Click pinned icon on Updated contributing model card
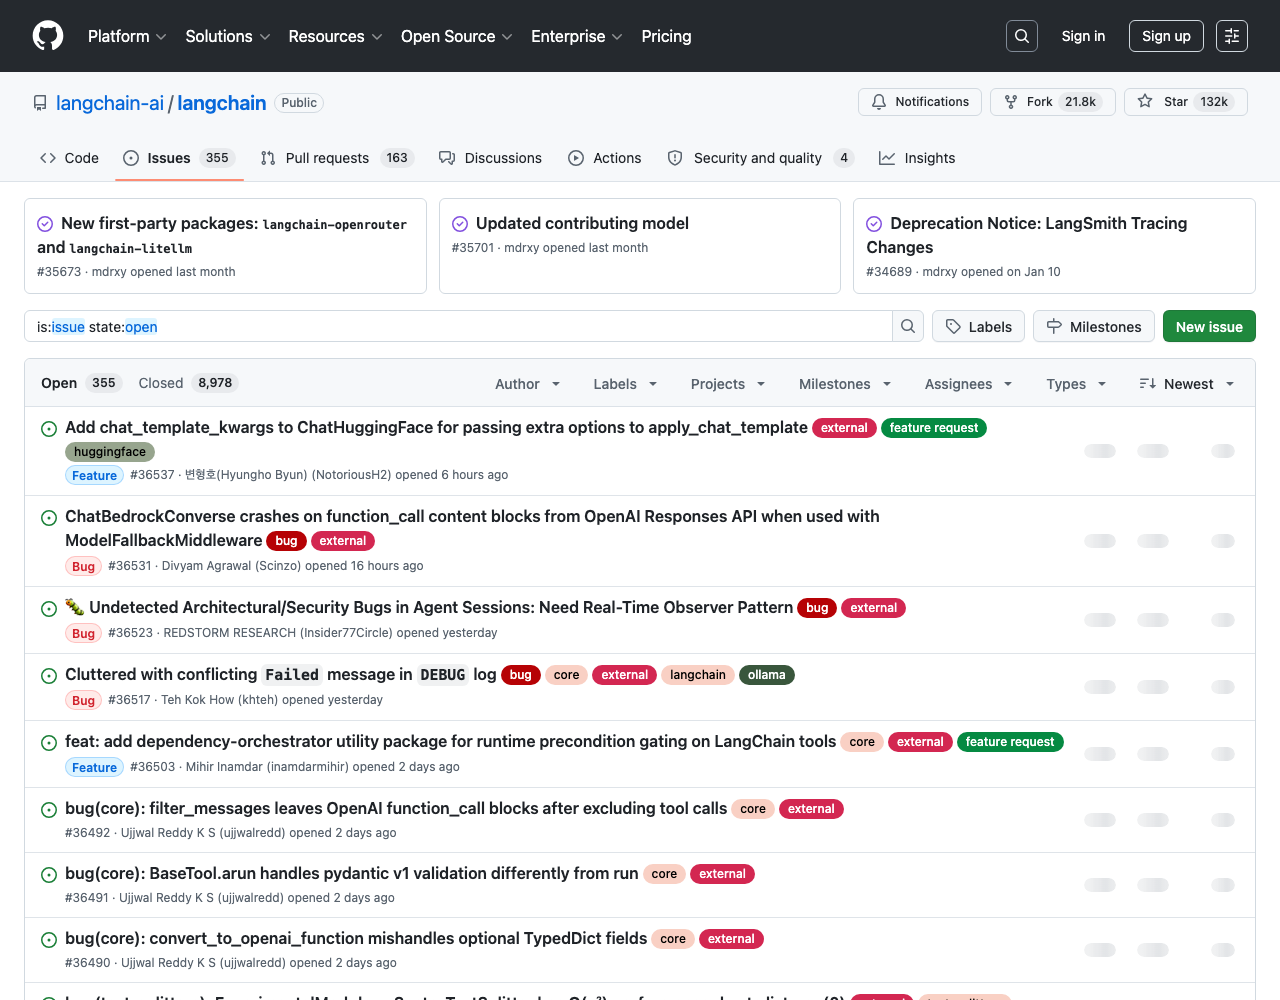Viewport: 1280px width, 1000px height. [460, 224]
